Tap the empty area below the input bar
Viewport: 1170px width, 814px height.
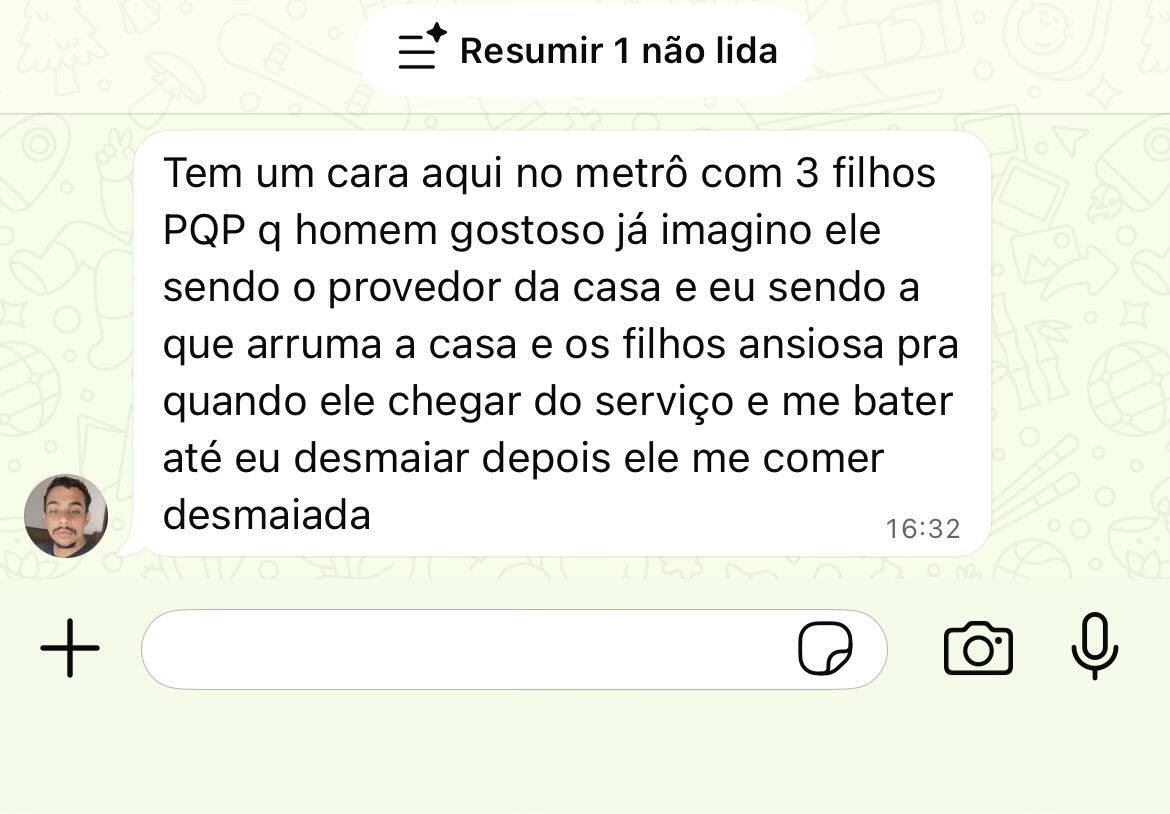585,754
